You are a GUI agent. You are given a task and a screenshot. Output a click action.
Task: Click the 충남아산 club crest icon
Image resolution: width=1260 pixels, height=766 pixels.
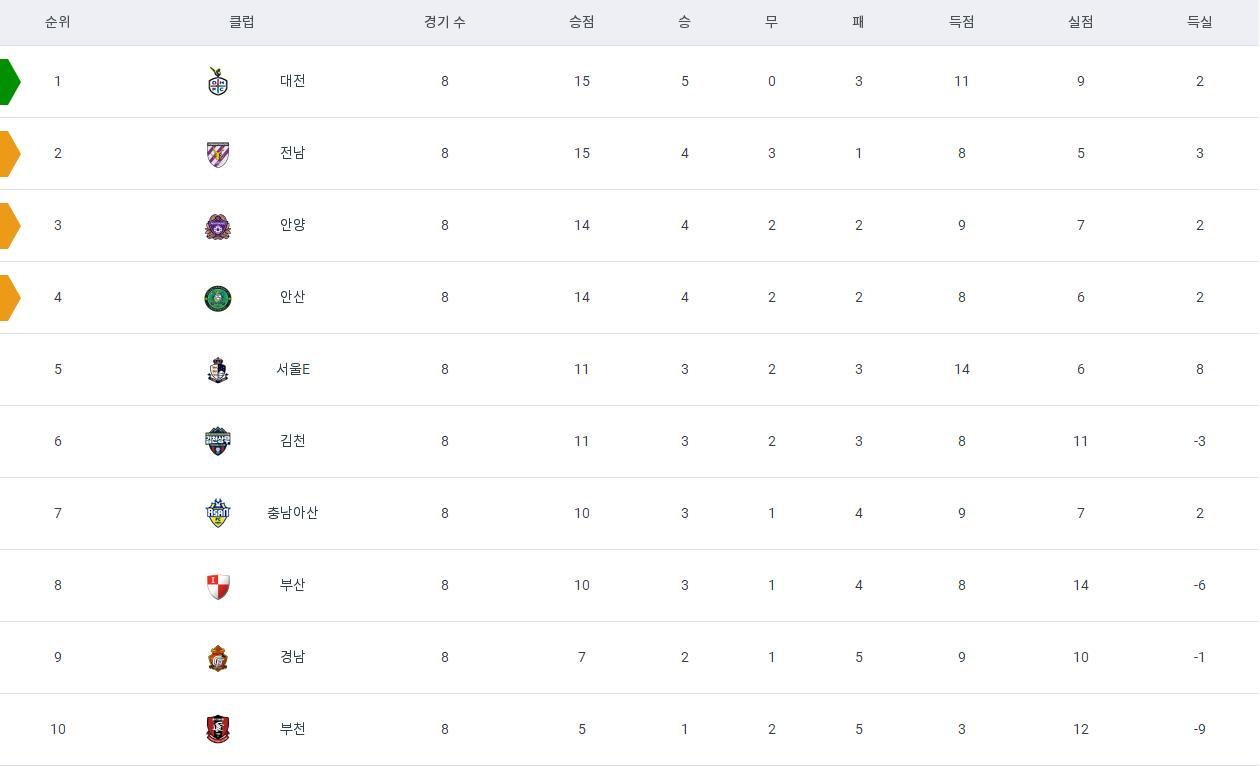pyautogui.click(x=218, y=514)
